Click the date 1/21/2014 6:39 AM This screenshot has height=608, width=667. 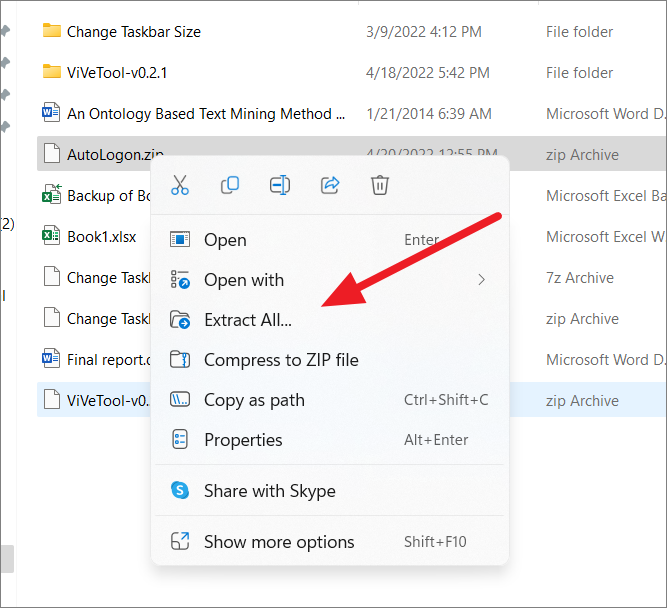click(x=429, y=114)
